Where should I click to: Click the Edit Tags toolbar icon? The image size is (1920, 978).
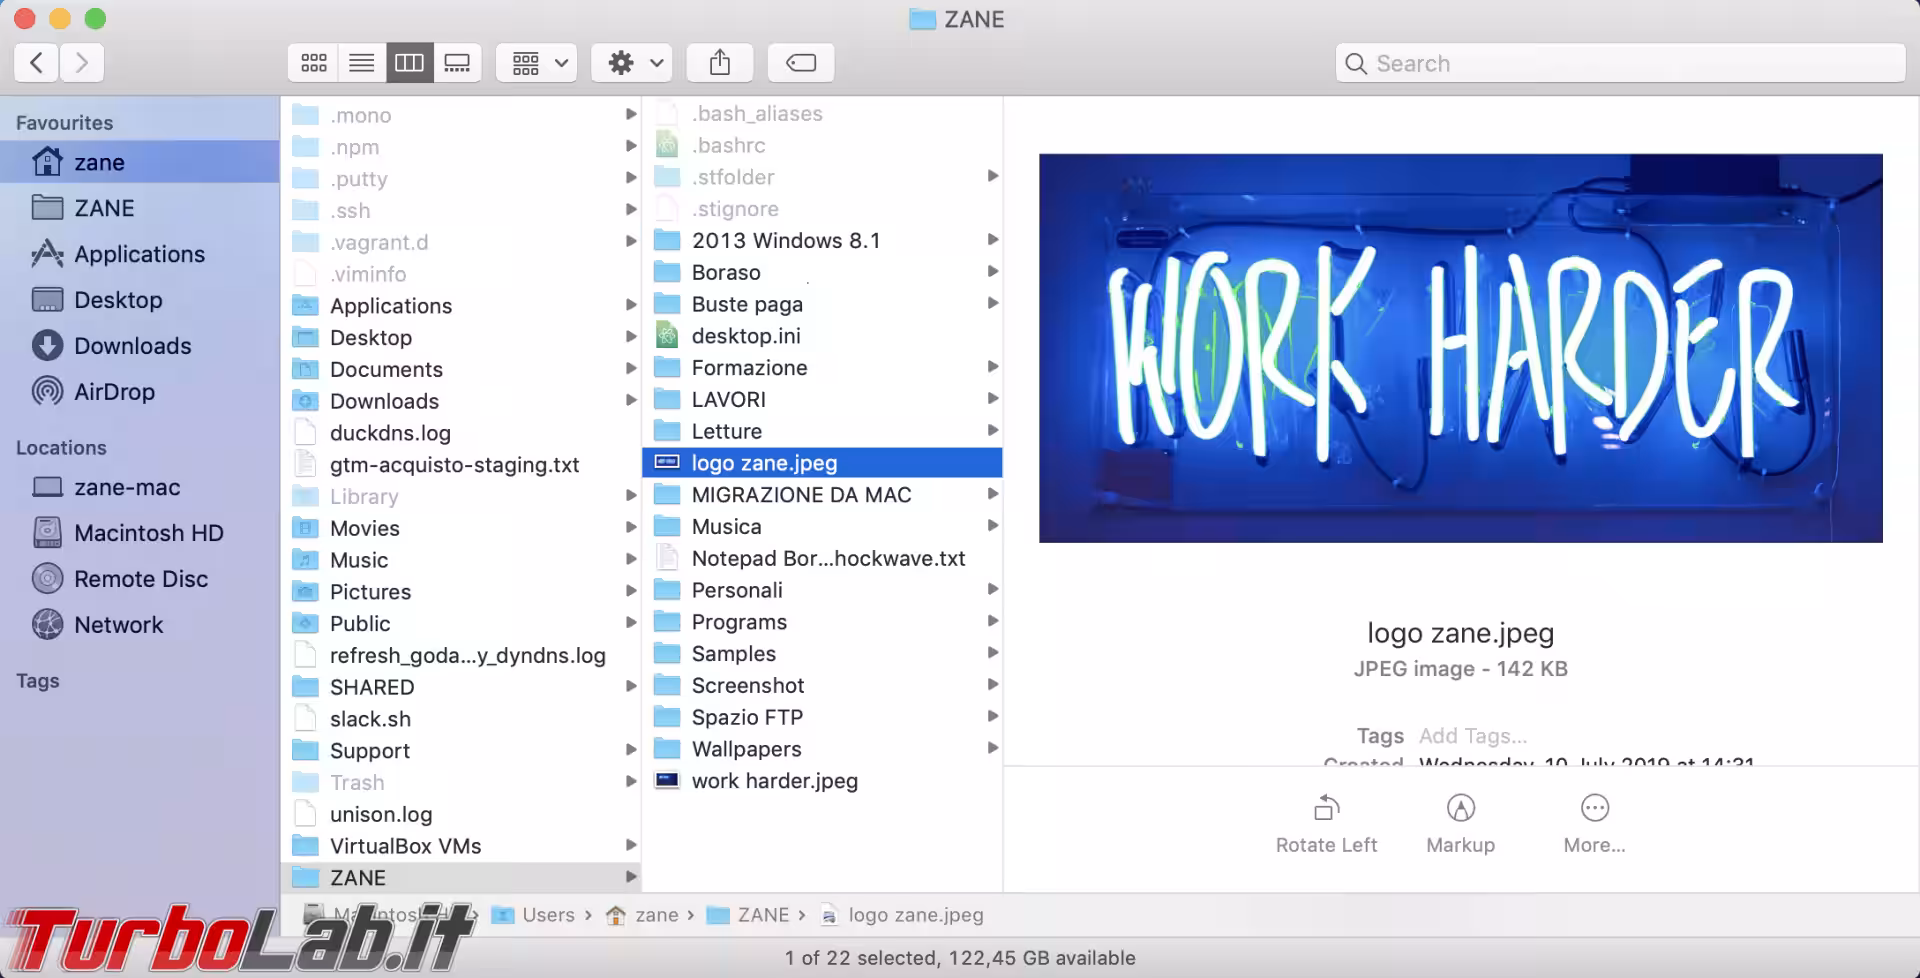799,62
